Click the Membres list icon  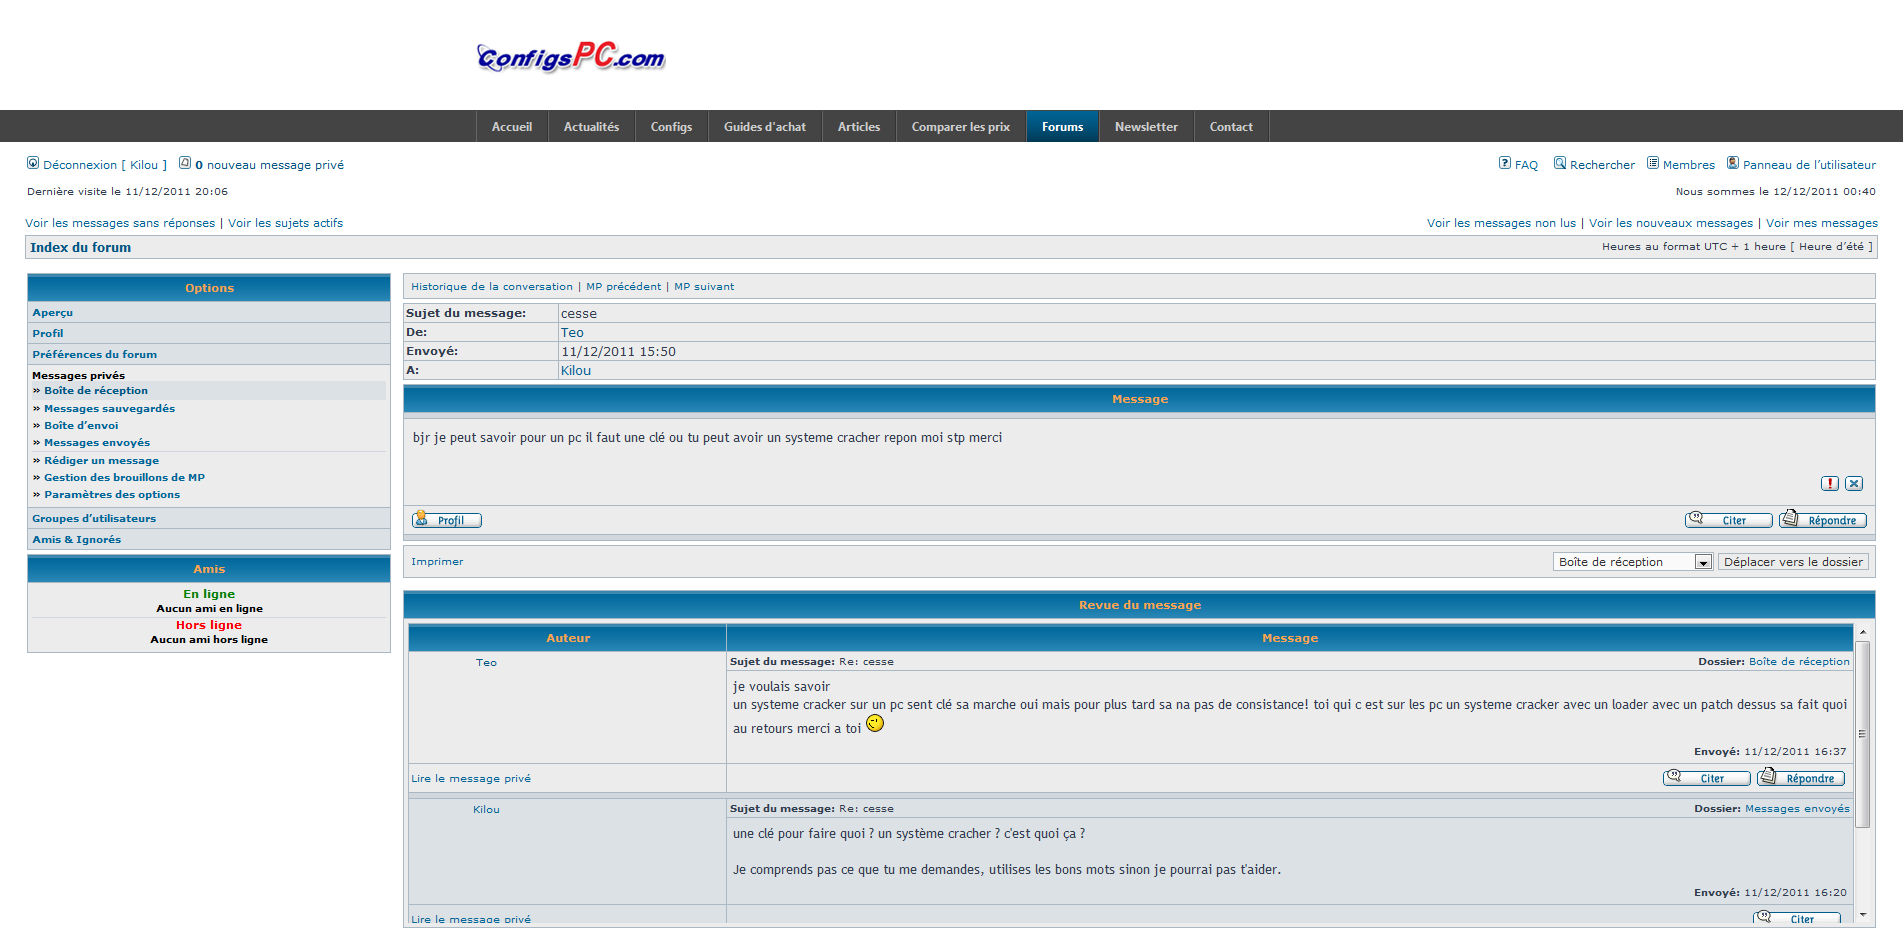click(x=1653, y=163)
